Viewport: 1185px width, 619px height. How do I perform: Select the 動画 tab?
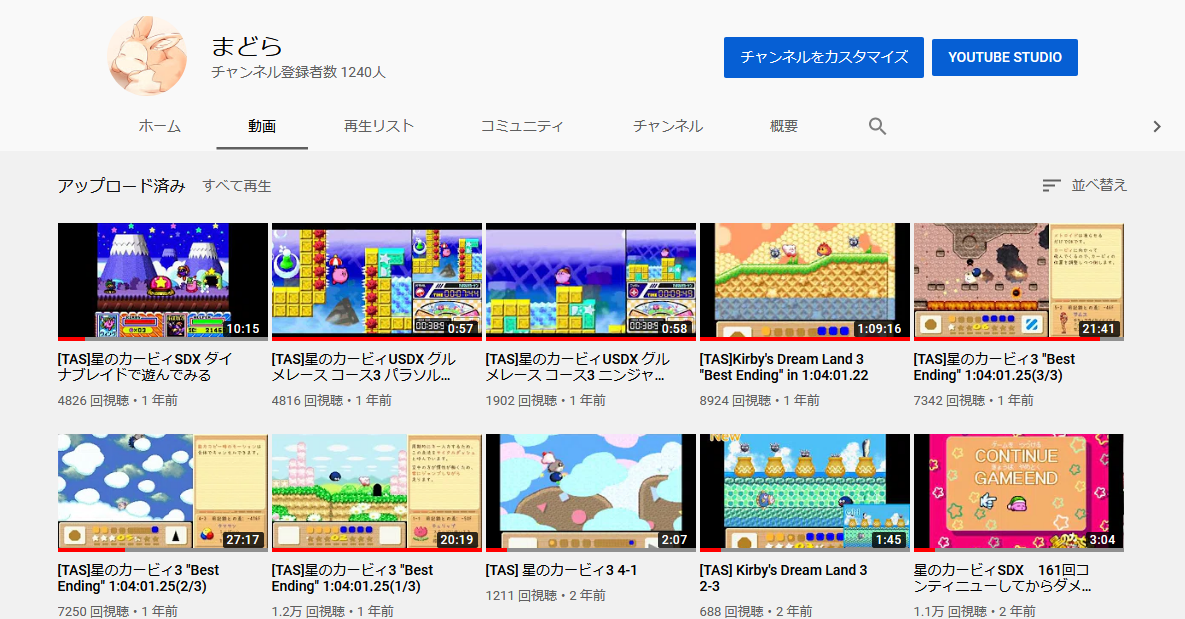(261, 126)
